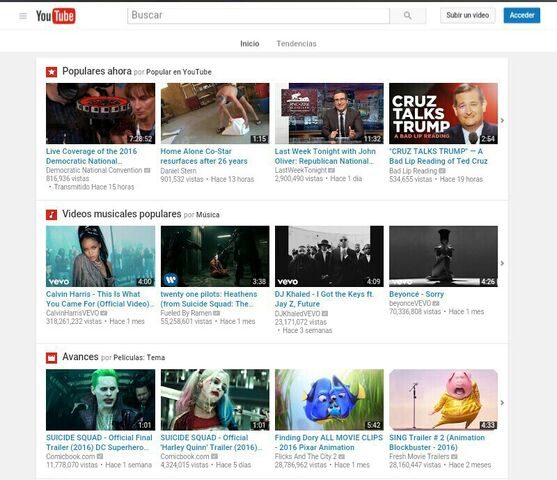
Task: Visit Comicbook.com channel under Harley Quinn Trailer
Action: [185, 456]
